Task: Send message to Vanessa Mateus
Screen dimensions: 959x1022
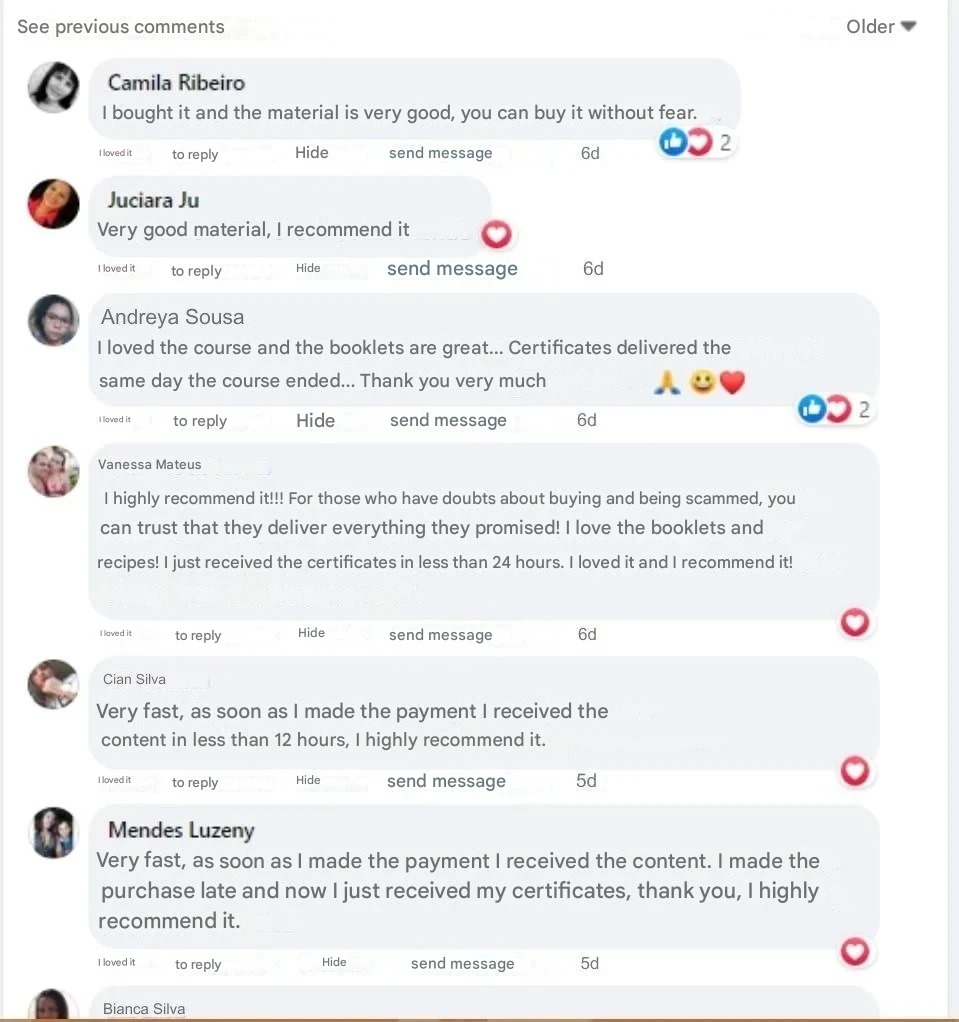Action: [x=440, y=635]
